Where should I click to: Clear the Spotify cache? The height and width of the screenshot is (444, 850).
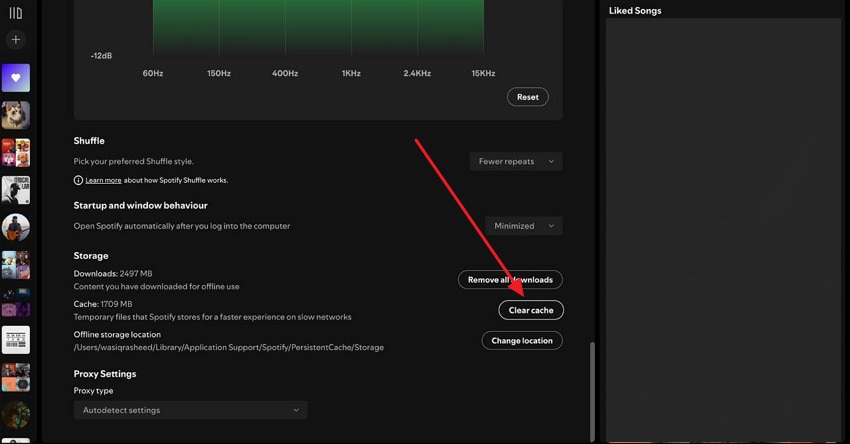531,310
